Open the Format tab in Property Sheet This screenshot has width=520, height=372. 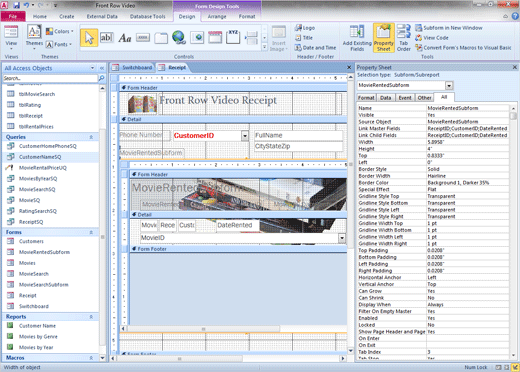[x=366, y=98]
